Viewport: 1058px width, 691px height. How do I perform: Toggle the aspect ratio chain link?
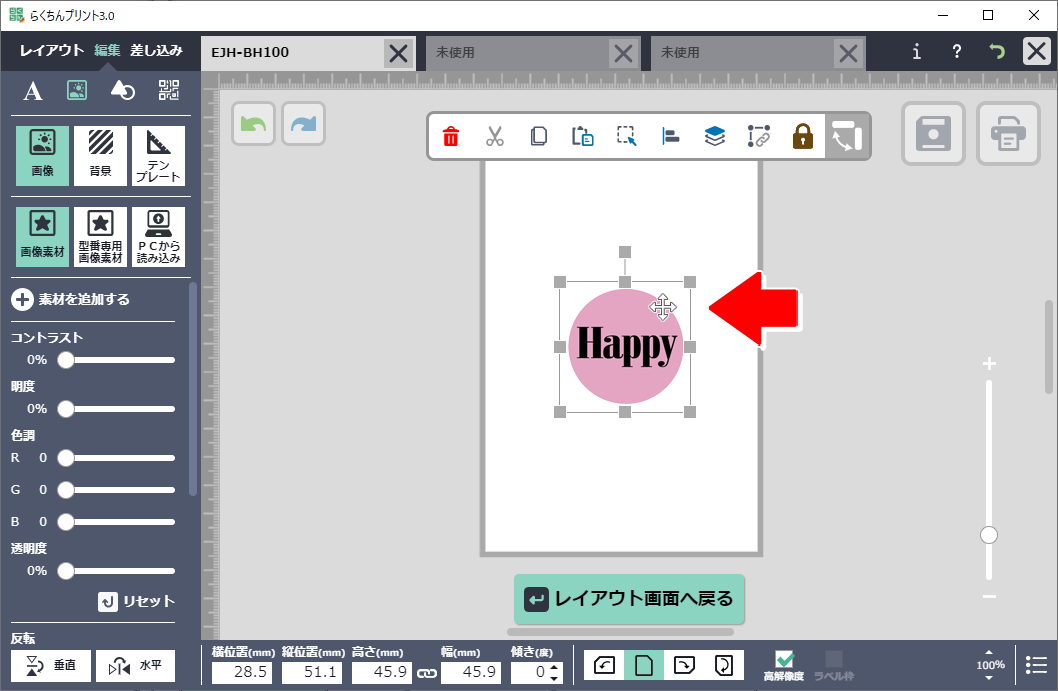(x=426, y=673)
